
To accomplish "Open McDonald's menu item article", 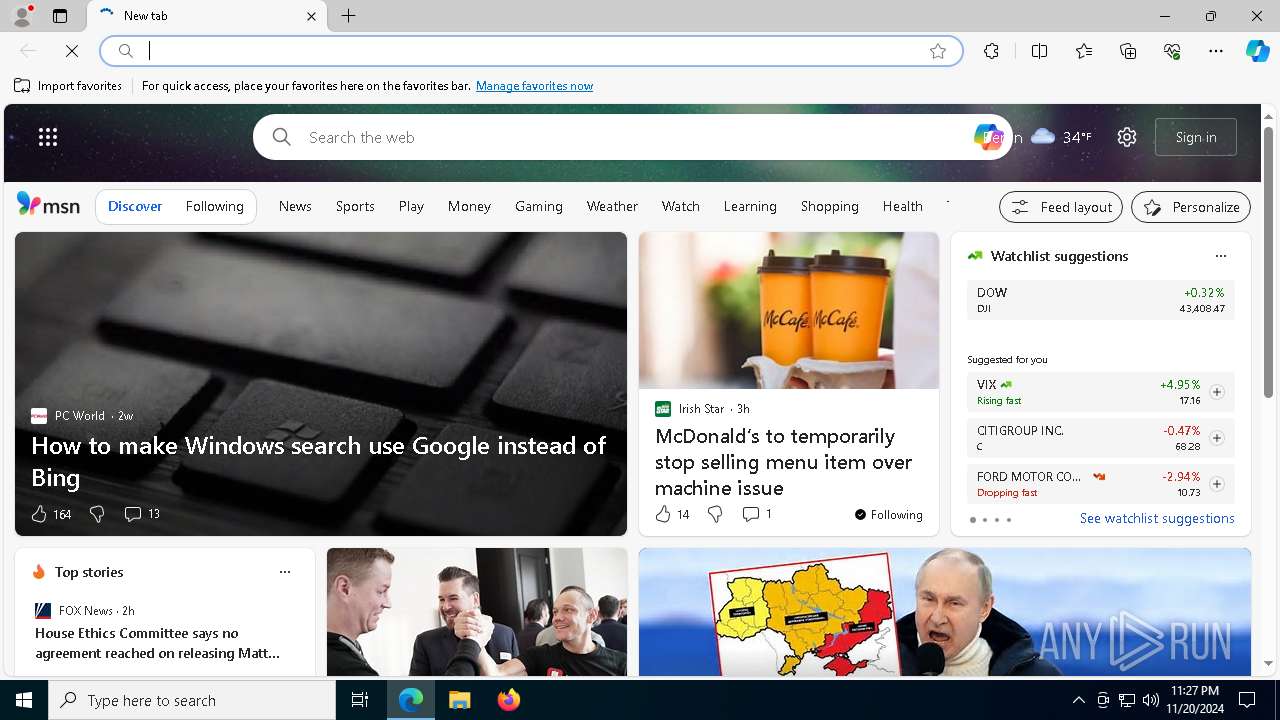I will 784,462.
